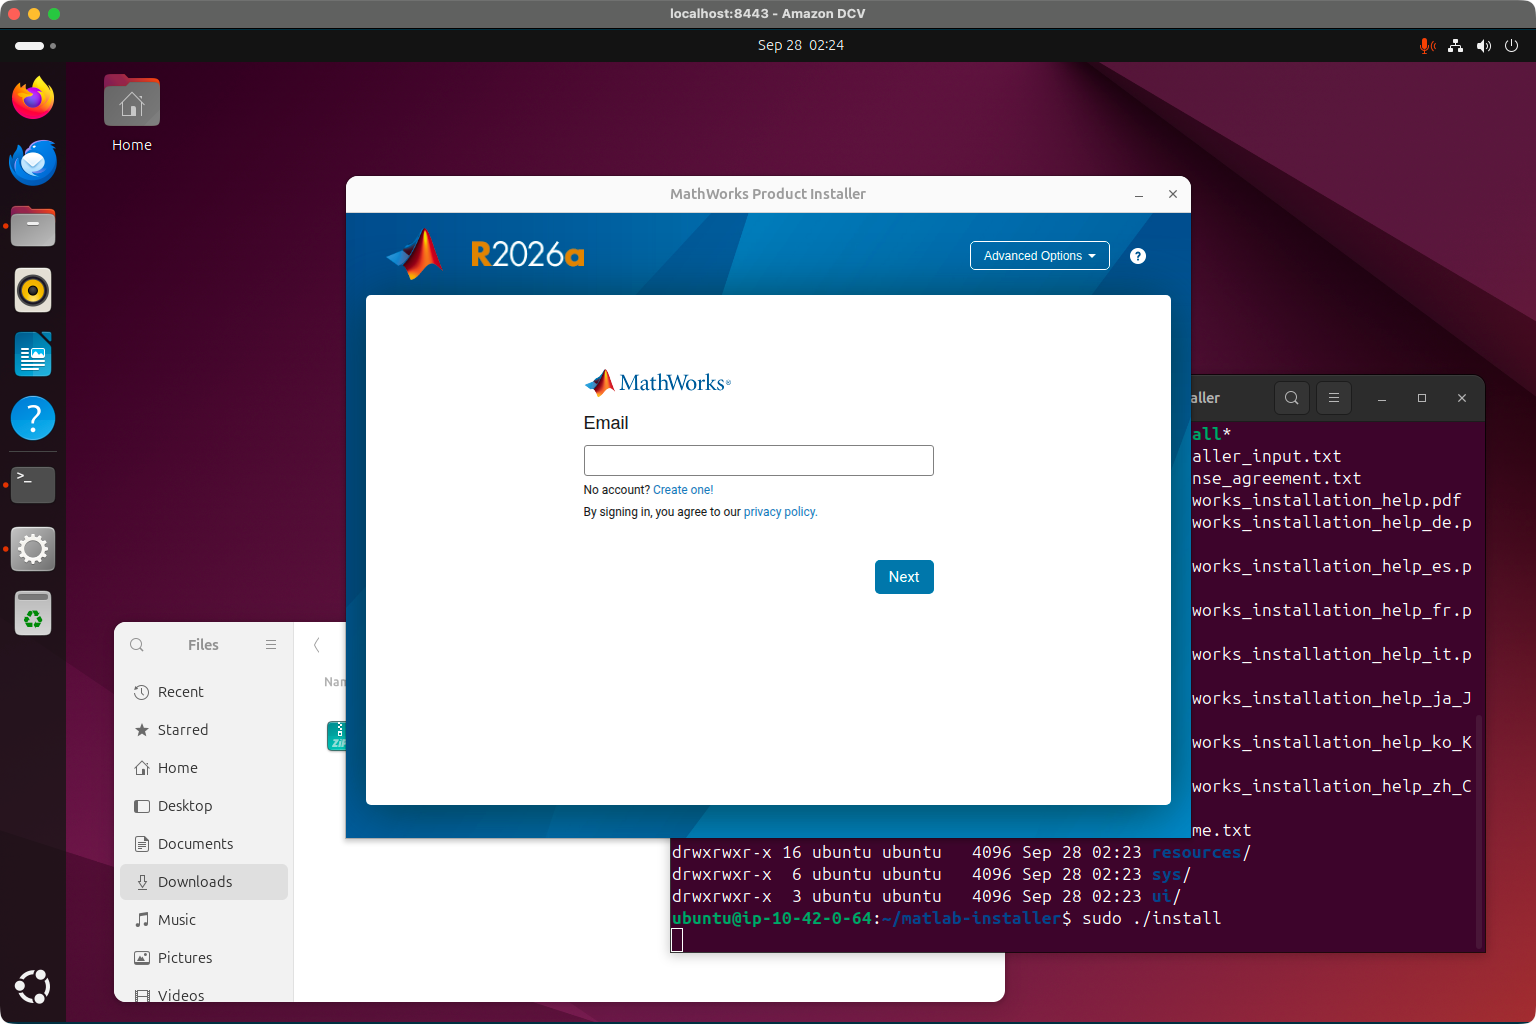Click the installer help question mark icon
The height and width of the screenshot is (1024, 1536).
pyautogui.click(x=1138, y=256)
